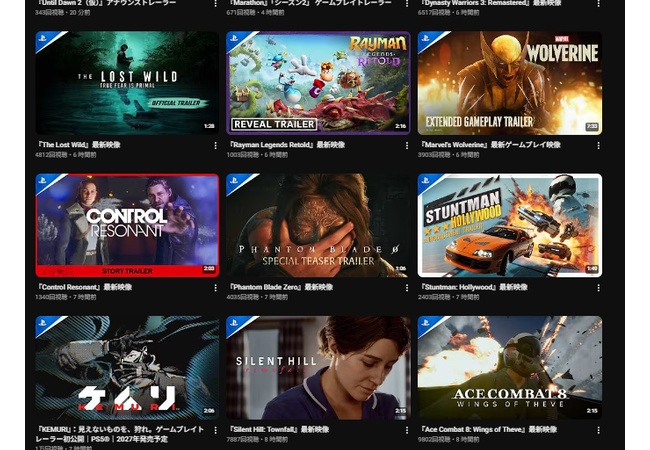Click the 『Control Resonant』最新映像 title link
The height and width of the screenshot is (450, 650).
tap(84, 287)
